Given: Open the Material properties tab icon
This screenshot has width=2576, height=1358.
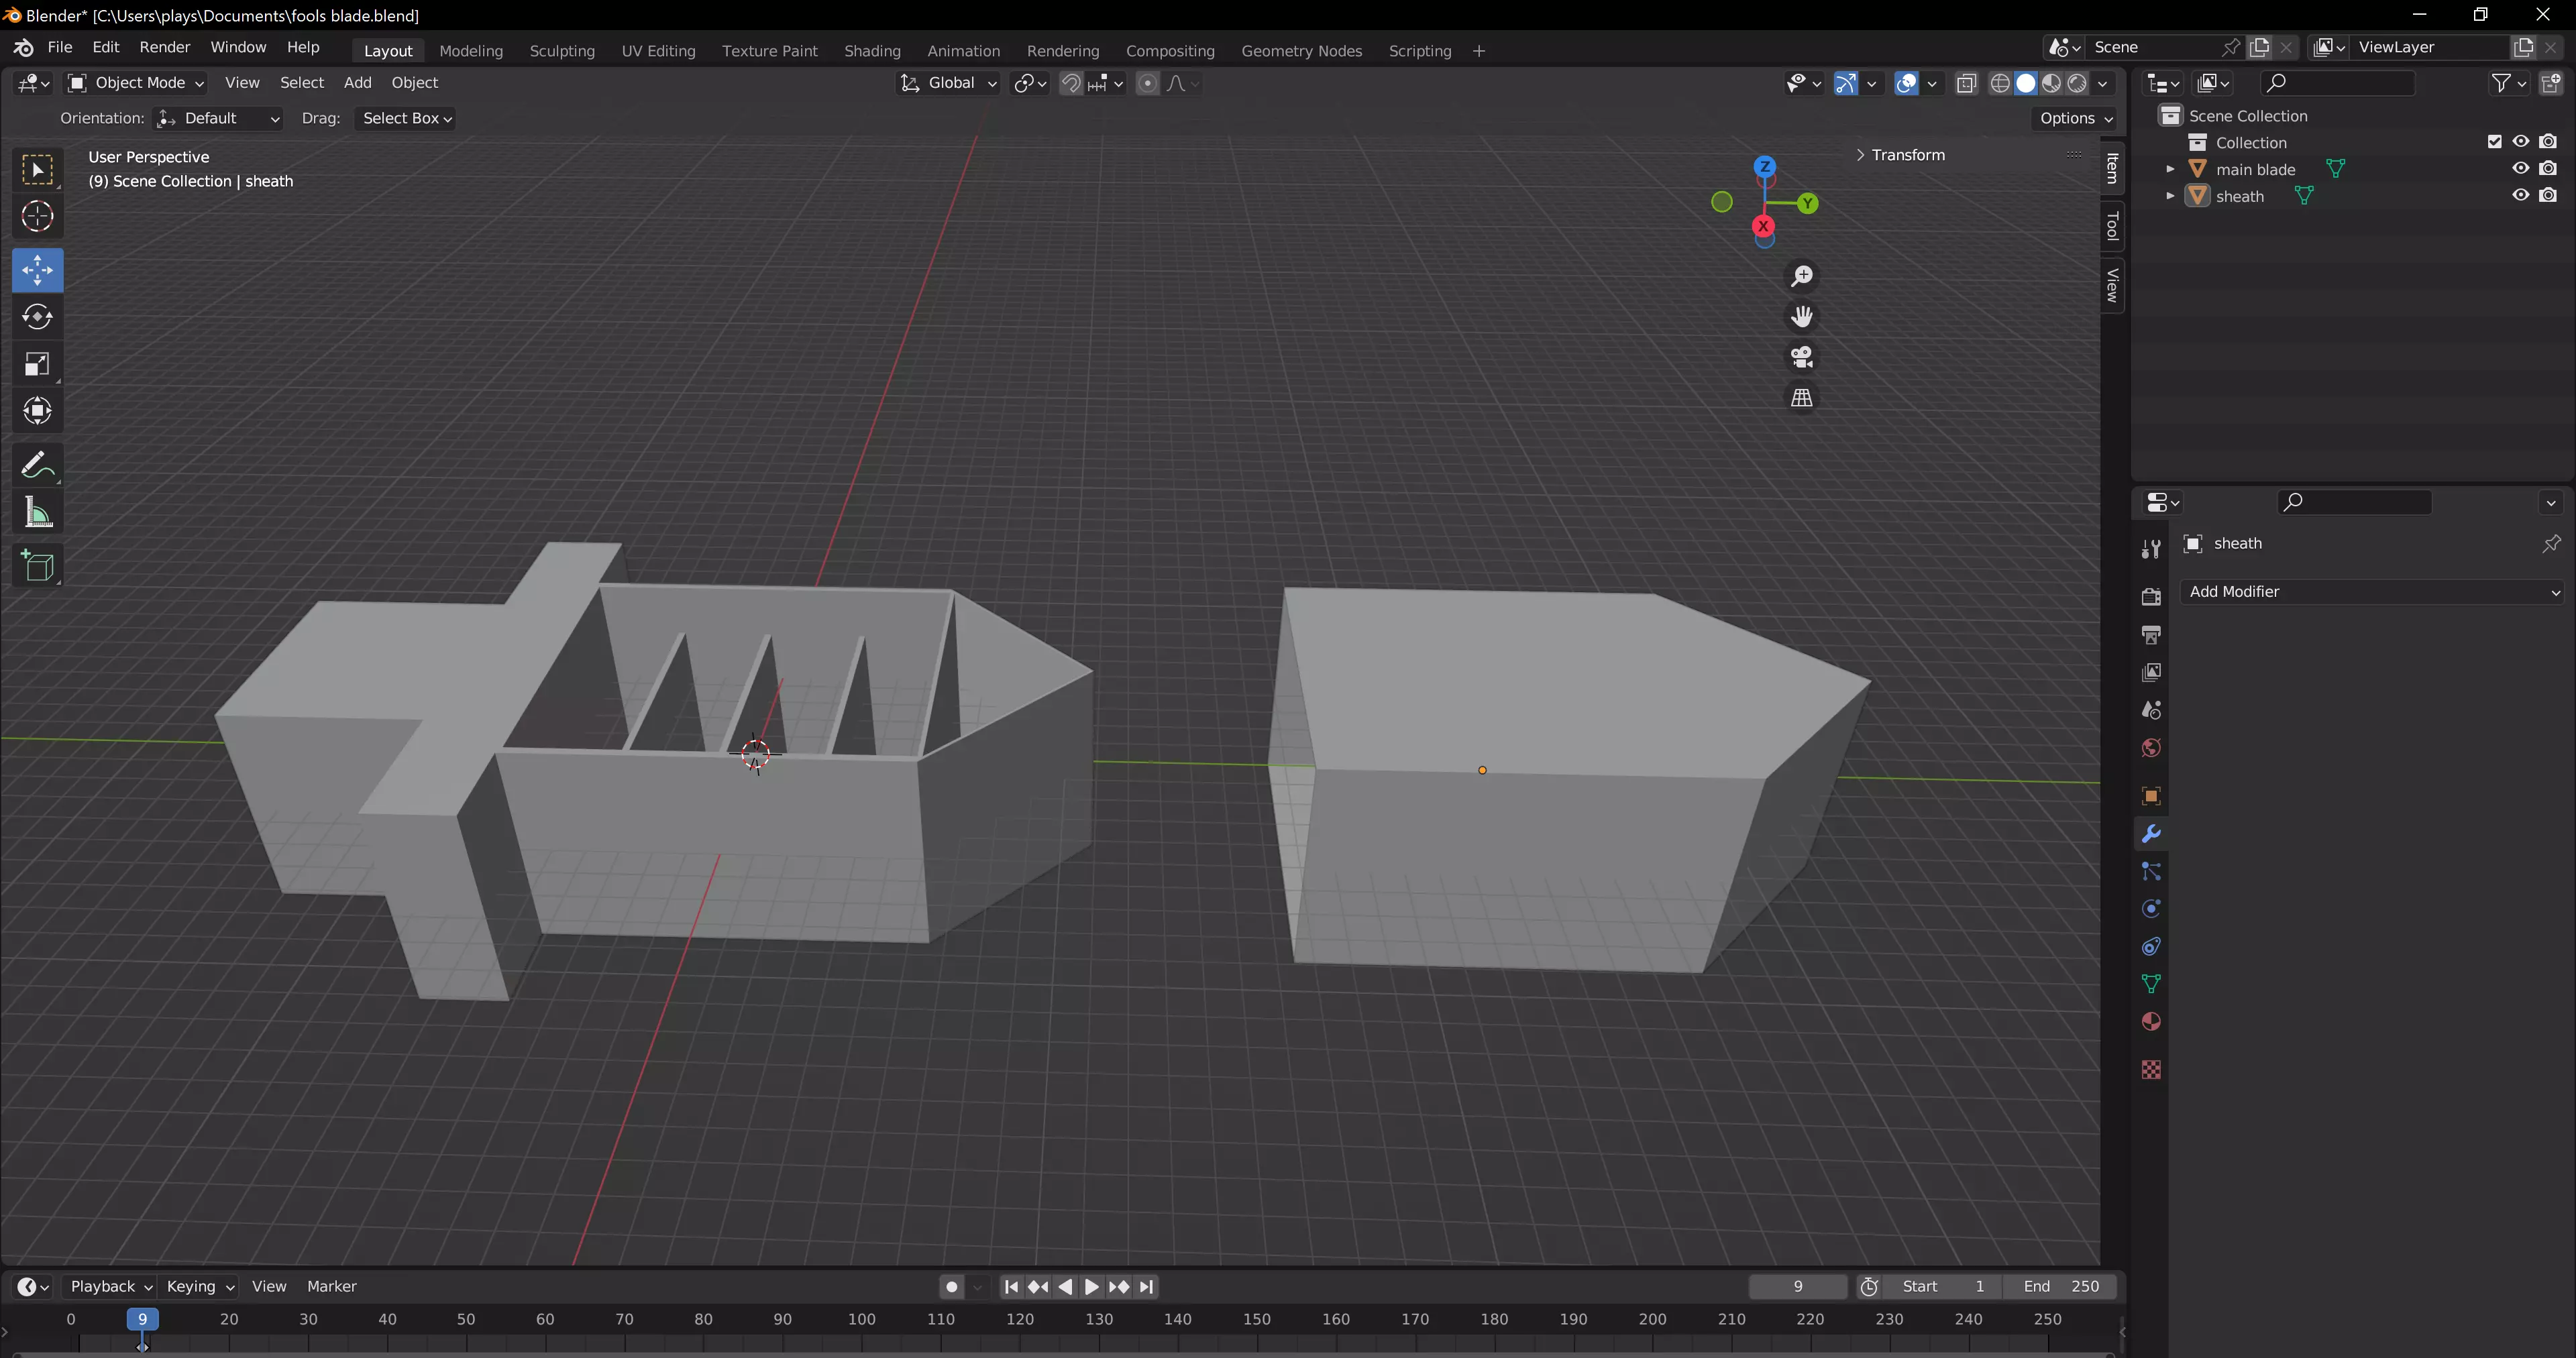Looking at the screenshot, I should pos(2151,1022).
